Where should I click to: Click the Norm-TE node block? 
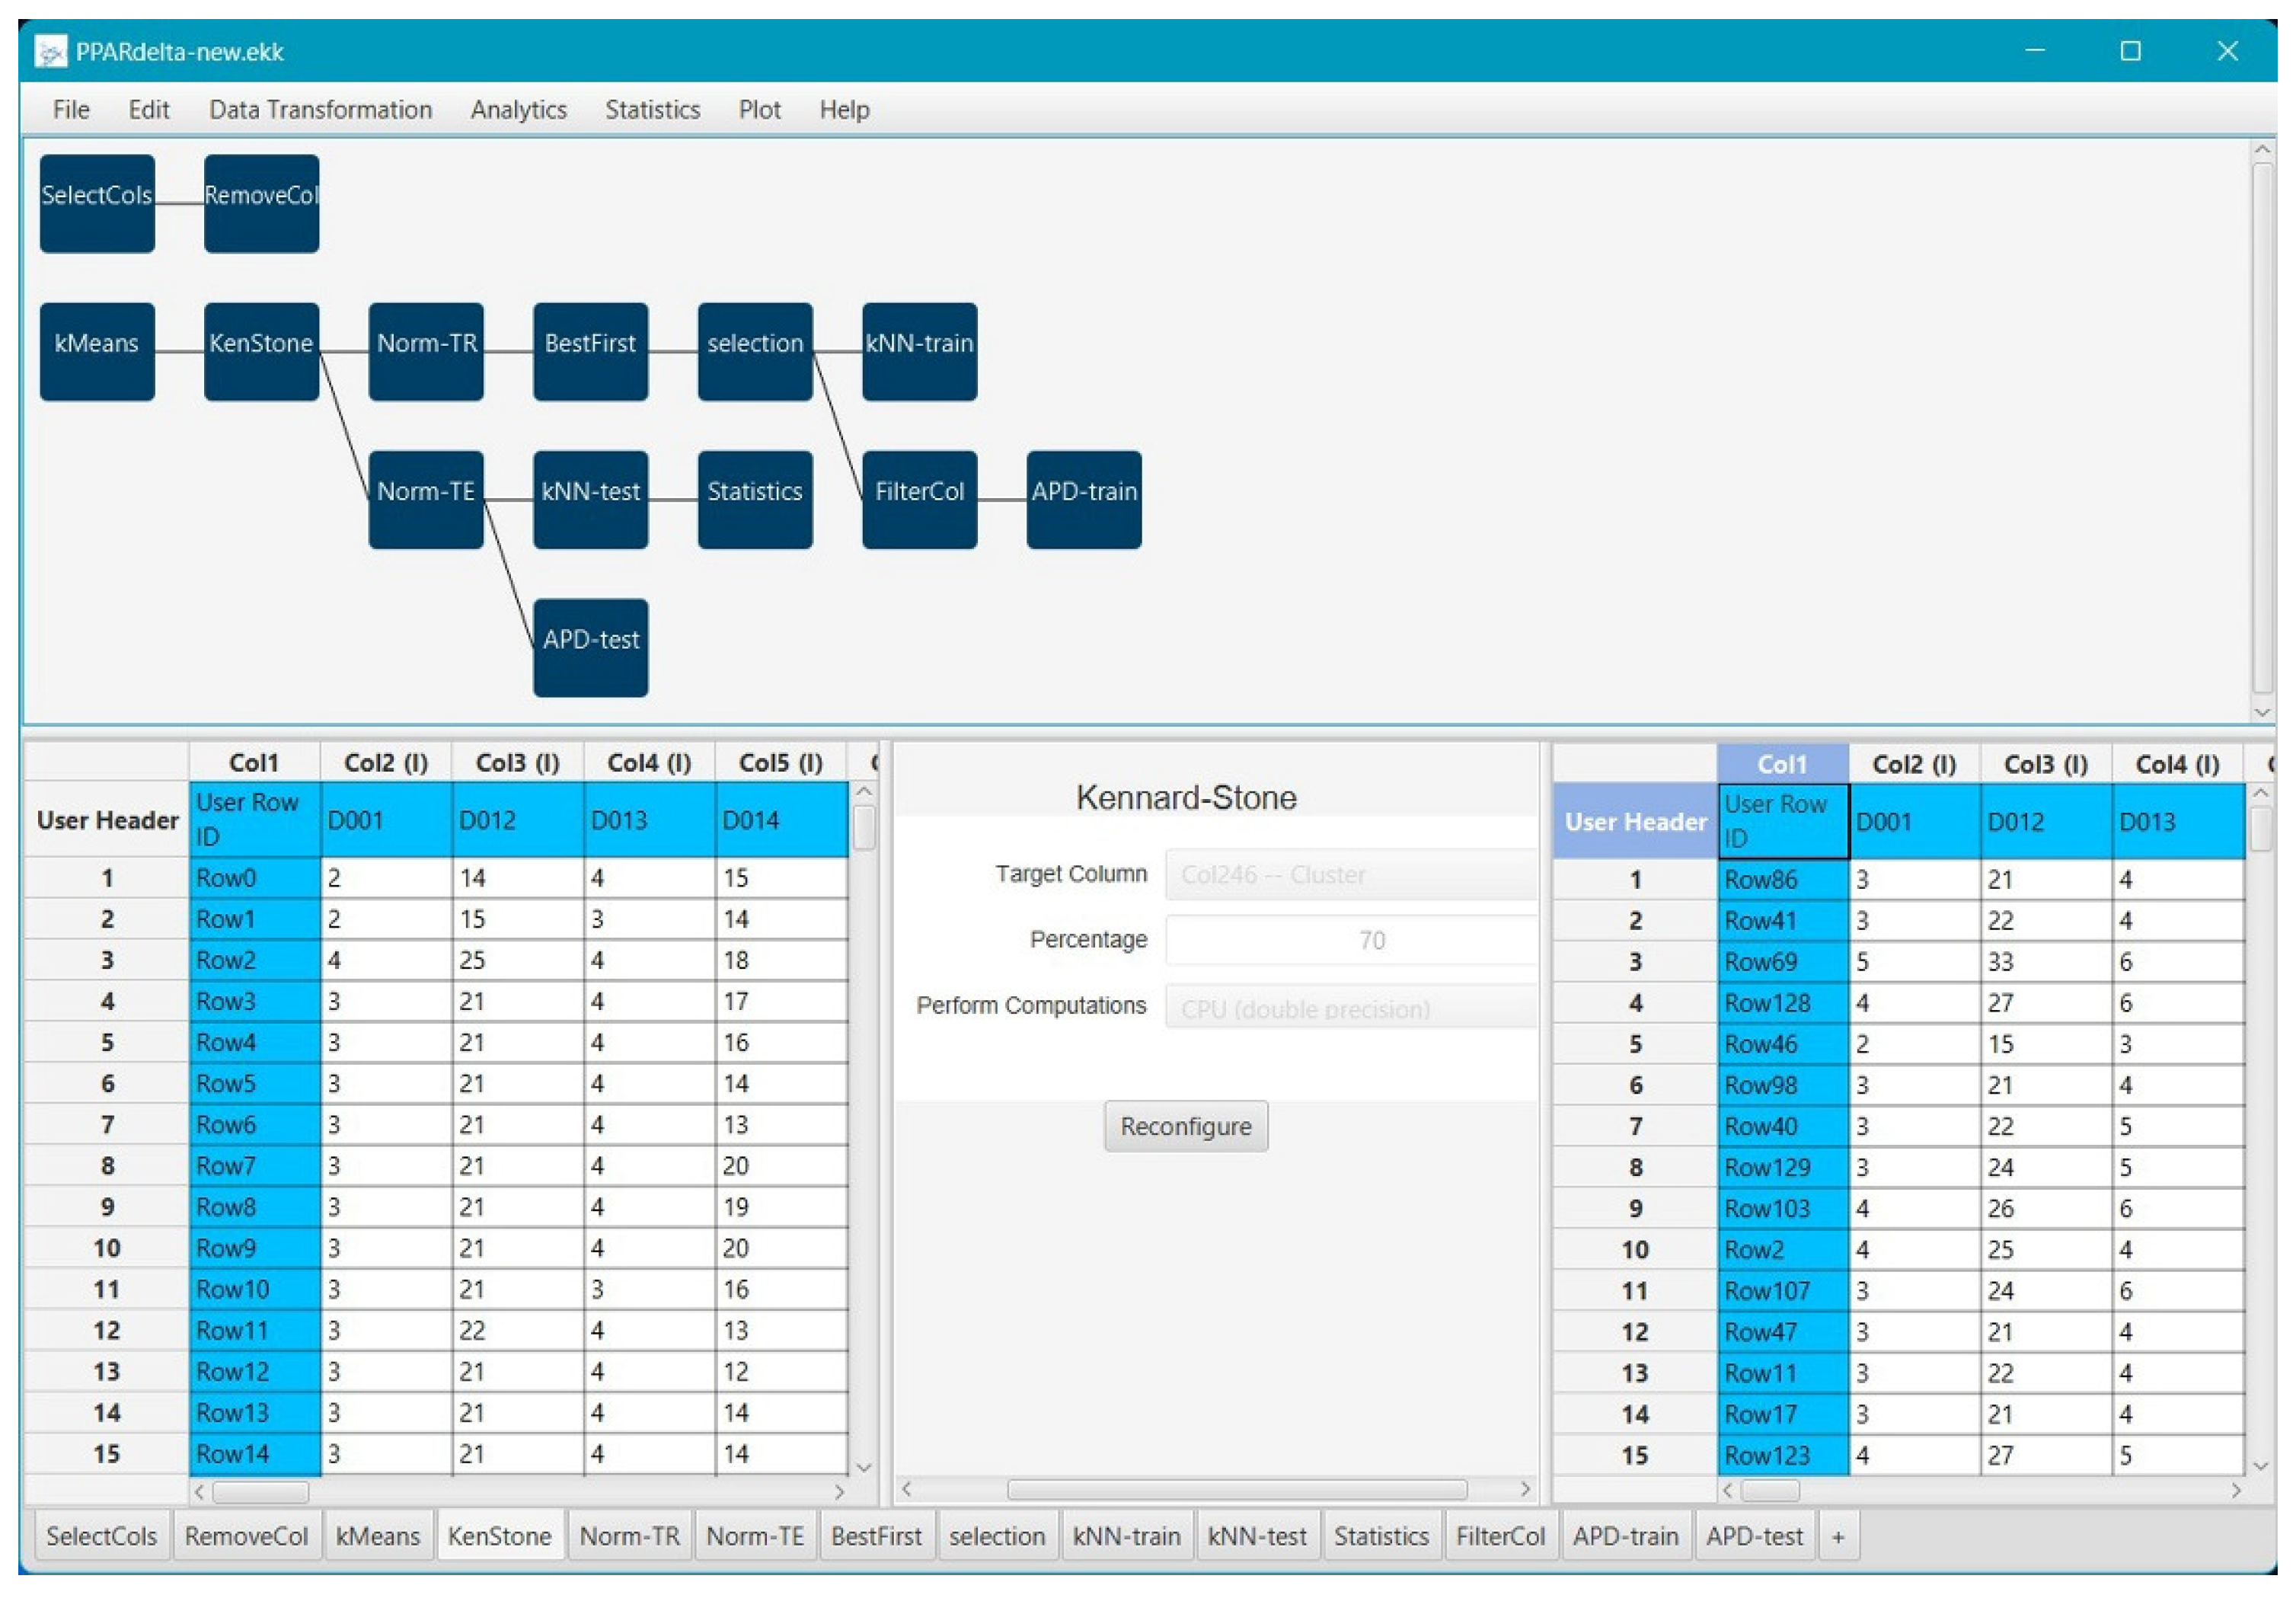pyautogui.click(x=425, y=499)
